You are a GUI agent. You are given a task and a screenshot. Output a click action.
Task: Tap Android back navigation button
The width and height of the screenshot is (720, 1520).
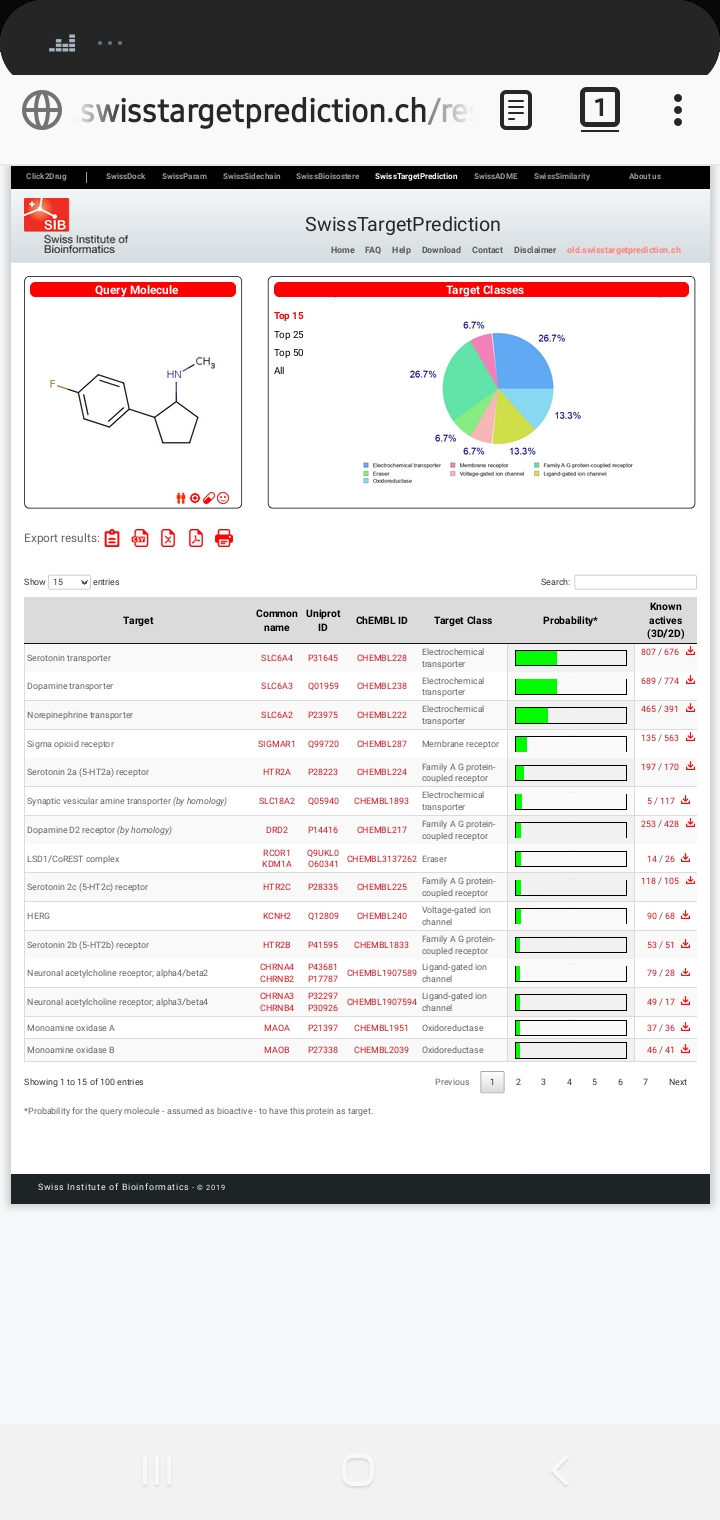[560, 1470]
